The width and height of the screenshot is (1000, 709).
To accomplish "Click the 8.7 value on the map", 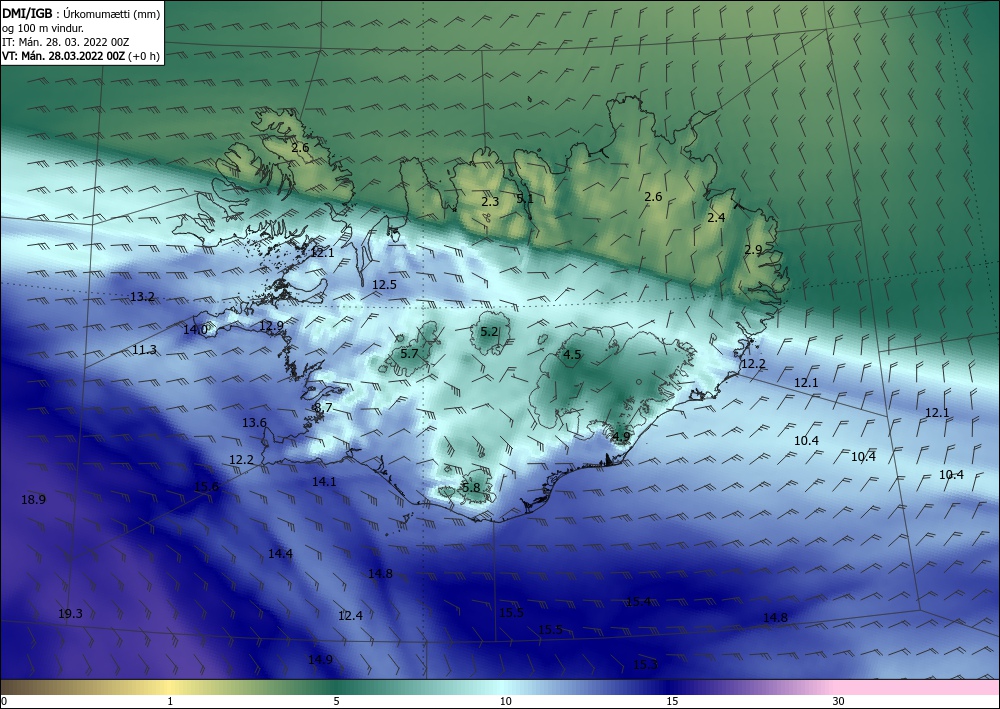I will click(323, 408).
